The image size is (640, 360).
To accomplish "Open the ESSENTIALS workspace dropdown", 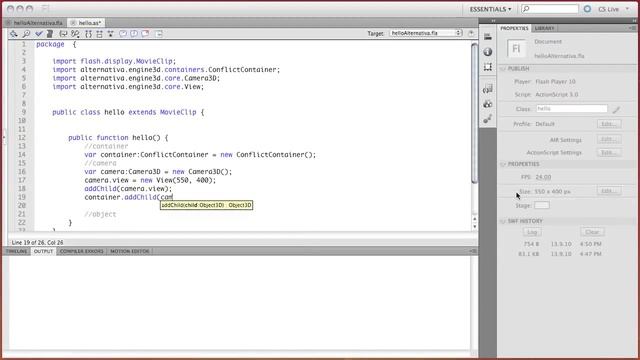I will click(490, 9).
